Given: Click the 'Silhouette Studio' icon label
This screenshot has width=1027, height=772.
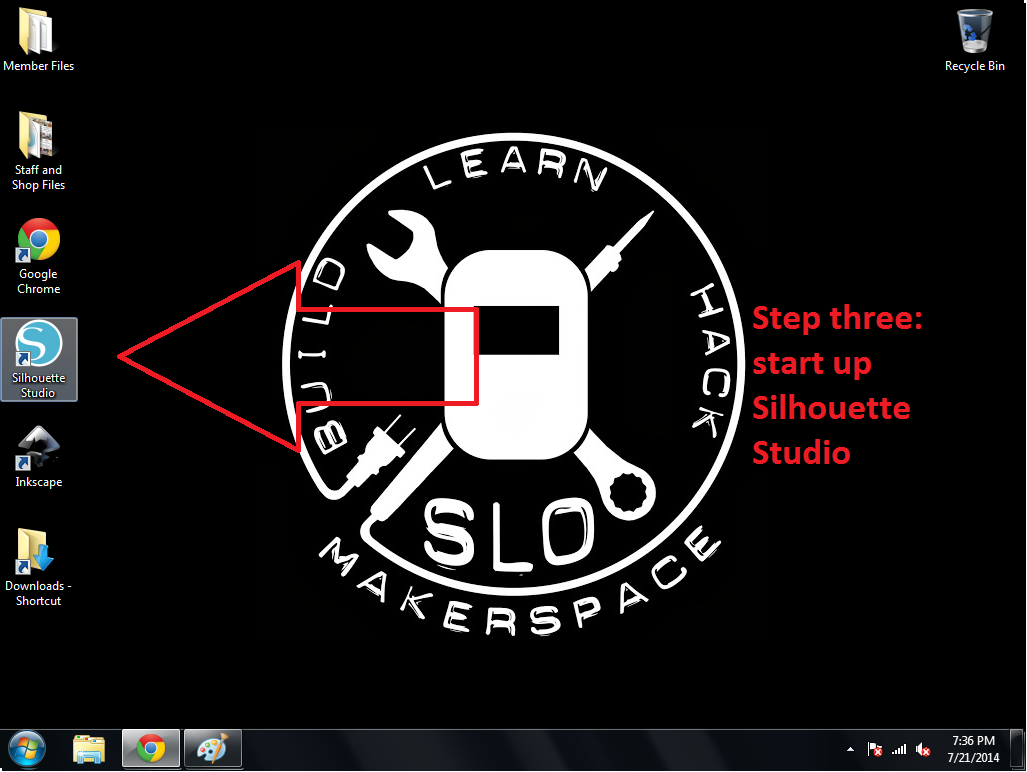Looking at the screenshot, I should point(38,385).
